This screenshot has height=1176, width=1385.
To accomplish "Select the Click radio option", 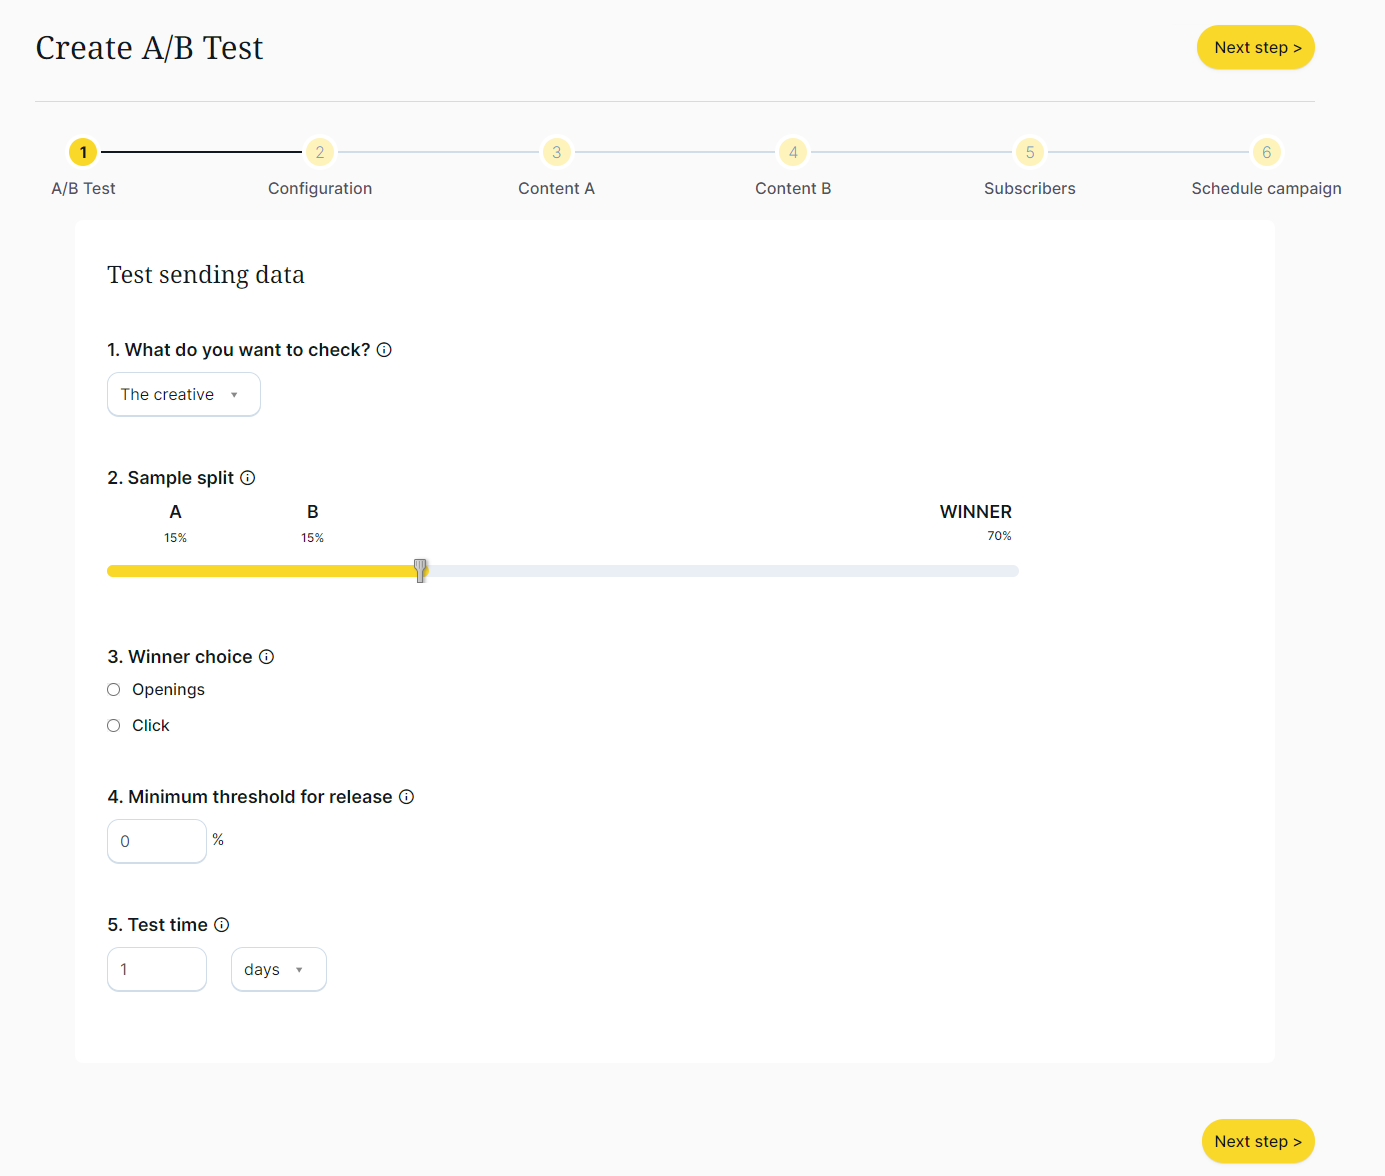I will 114,726.
